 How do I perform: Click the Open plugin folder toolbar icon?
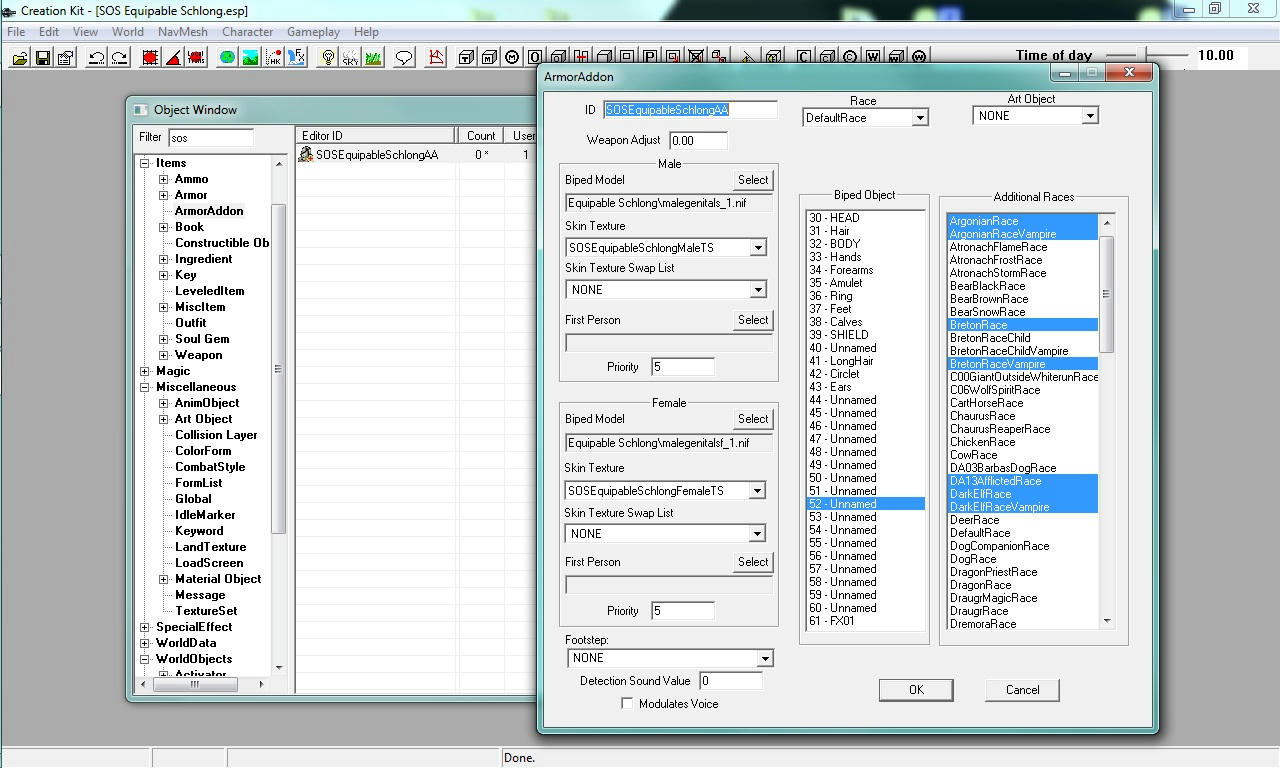(x=20, y=58)
